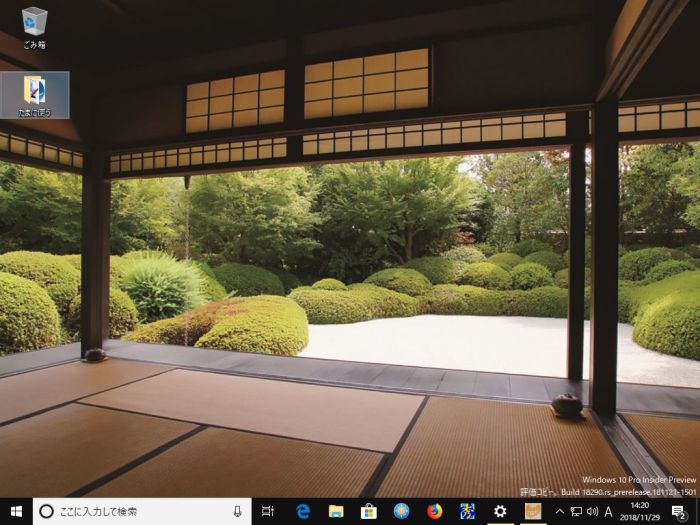Switch to the active orange taskbar app
This screenshot has width=700, height=525.
[533, 511]
